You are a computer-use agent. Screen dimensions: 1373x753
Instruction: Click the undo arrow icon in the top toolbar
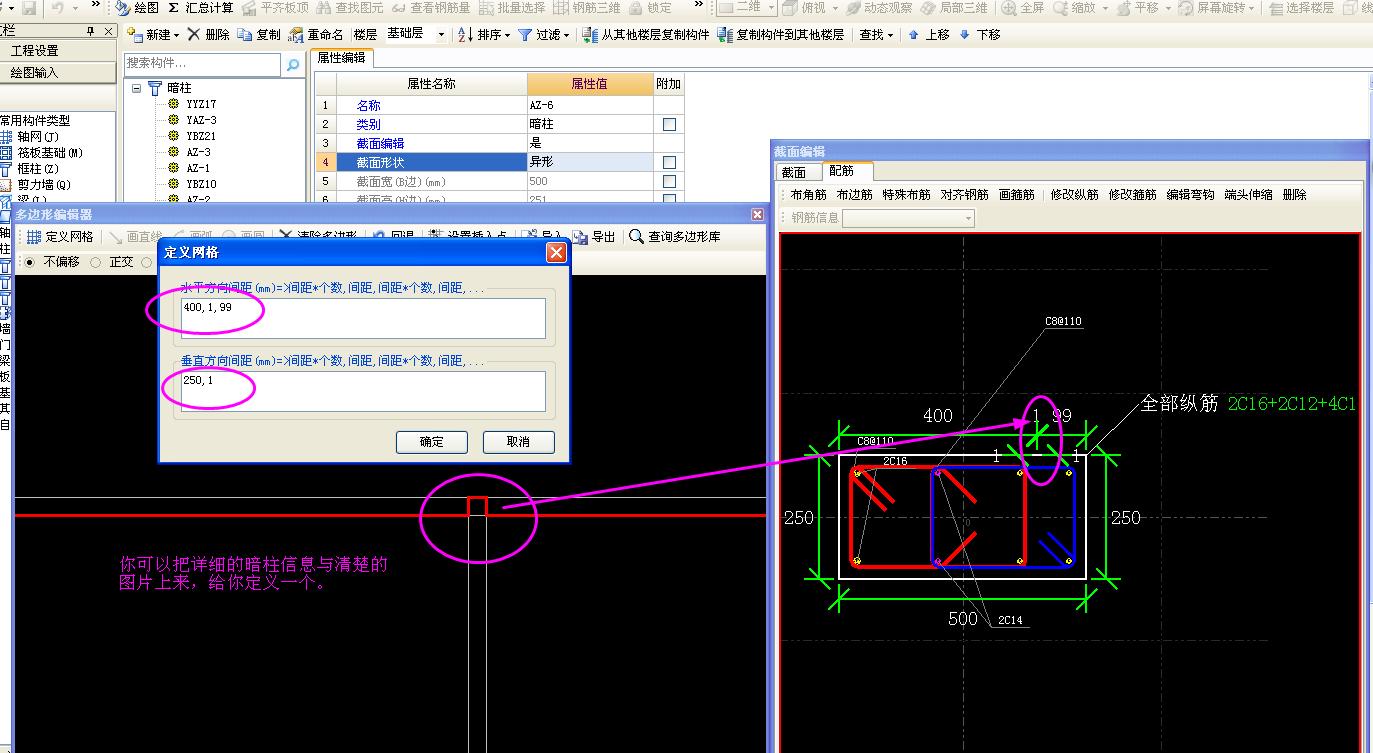tap(58, 8)
